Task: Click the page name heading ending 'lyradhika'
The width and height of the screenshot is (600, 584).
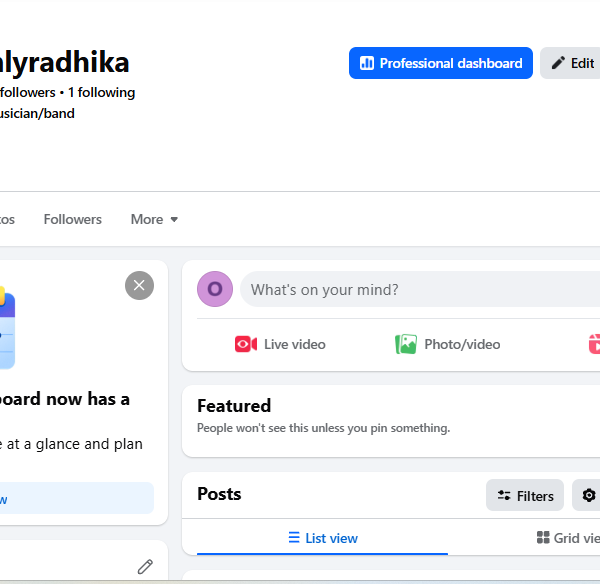Action: click(64, 63)
